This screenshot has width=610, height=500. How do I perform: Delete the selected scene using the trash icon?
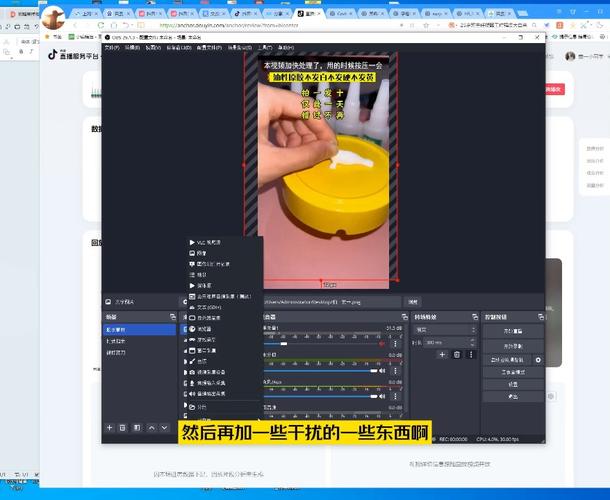point(123,427)
